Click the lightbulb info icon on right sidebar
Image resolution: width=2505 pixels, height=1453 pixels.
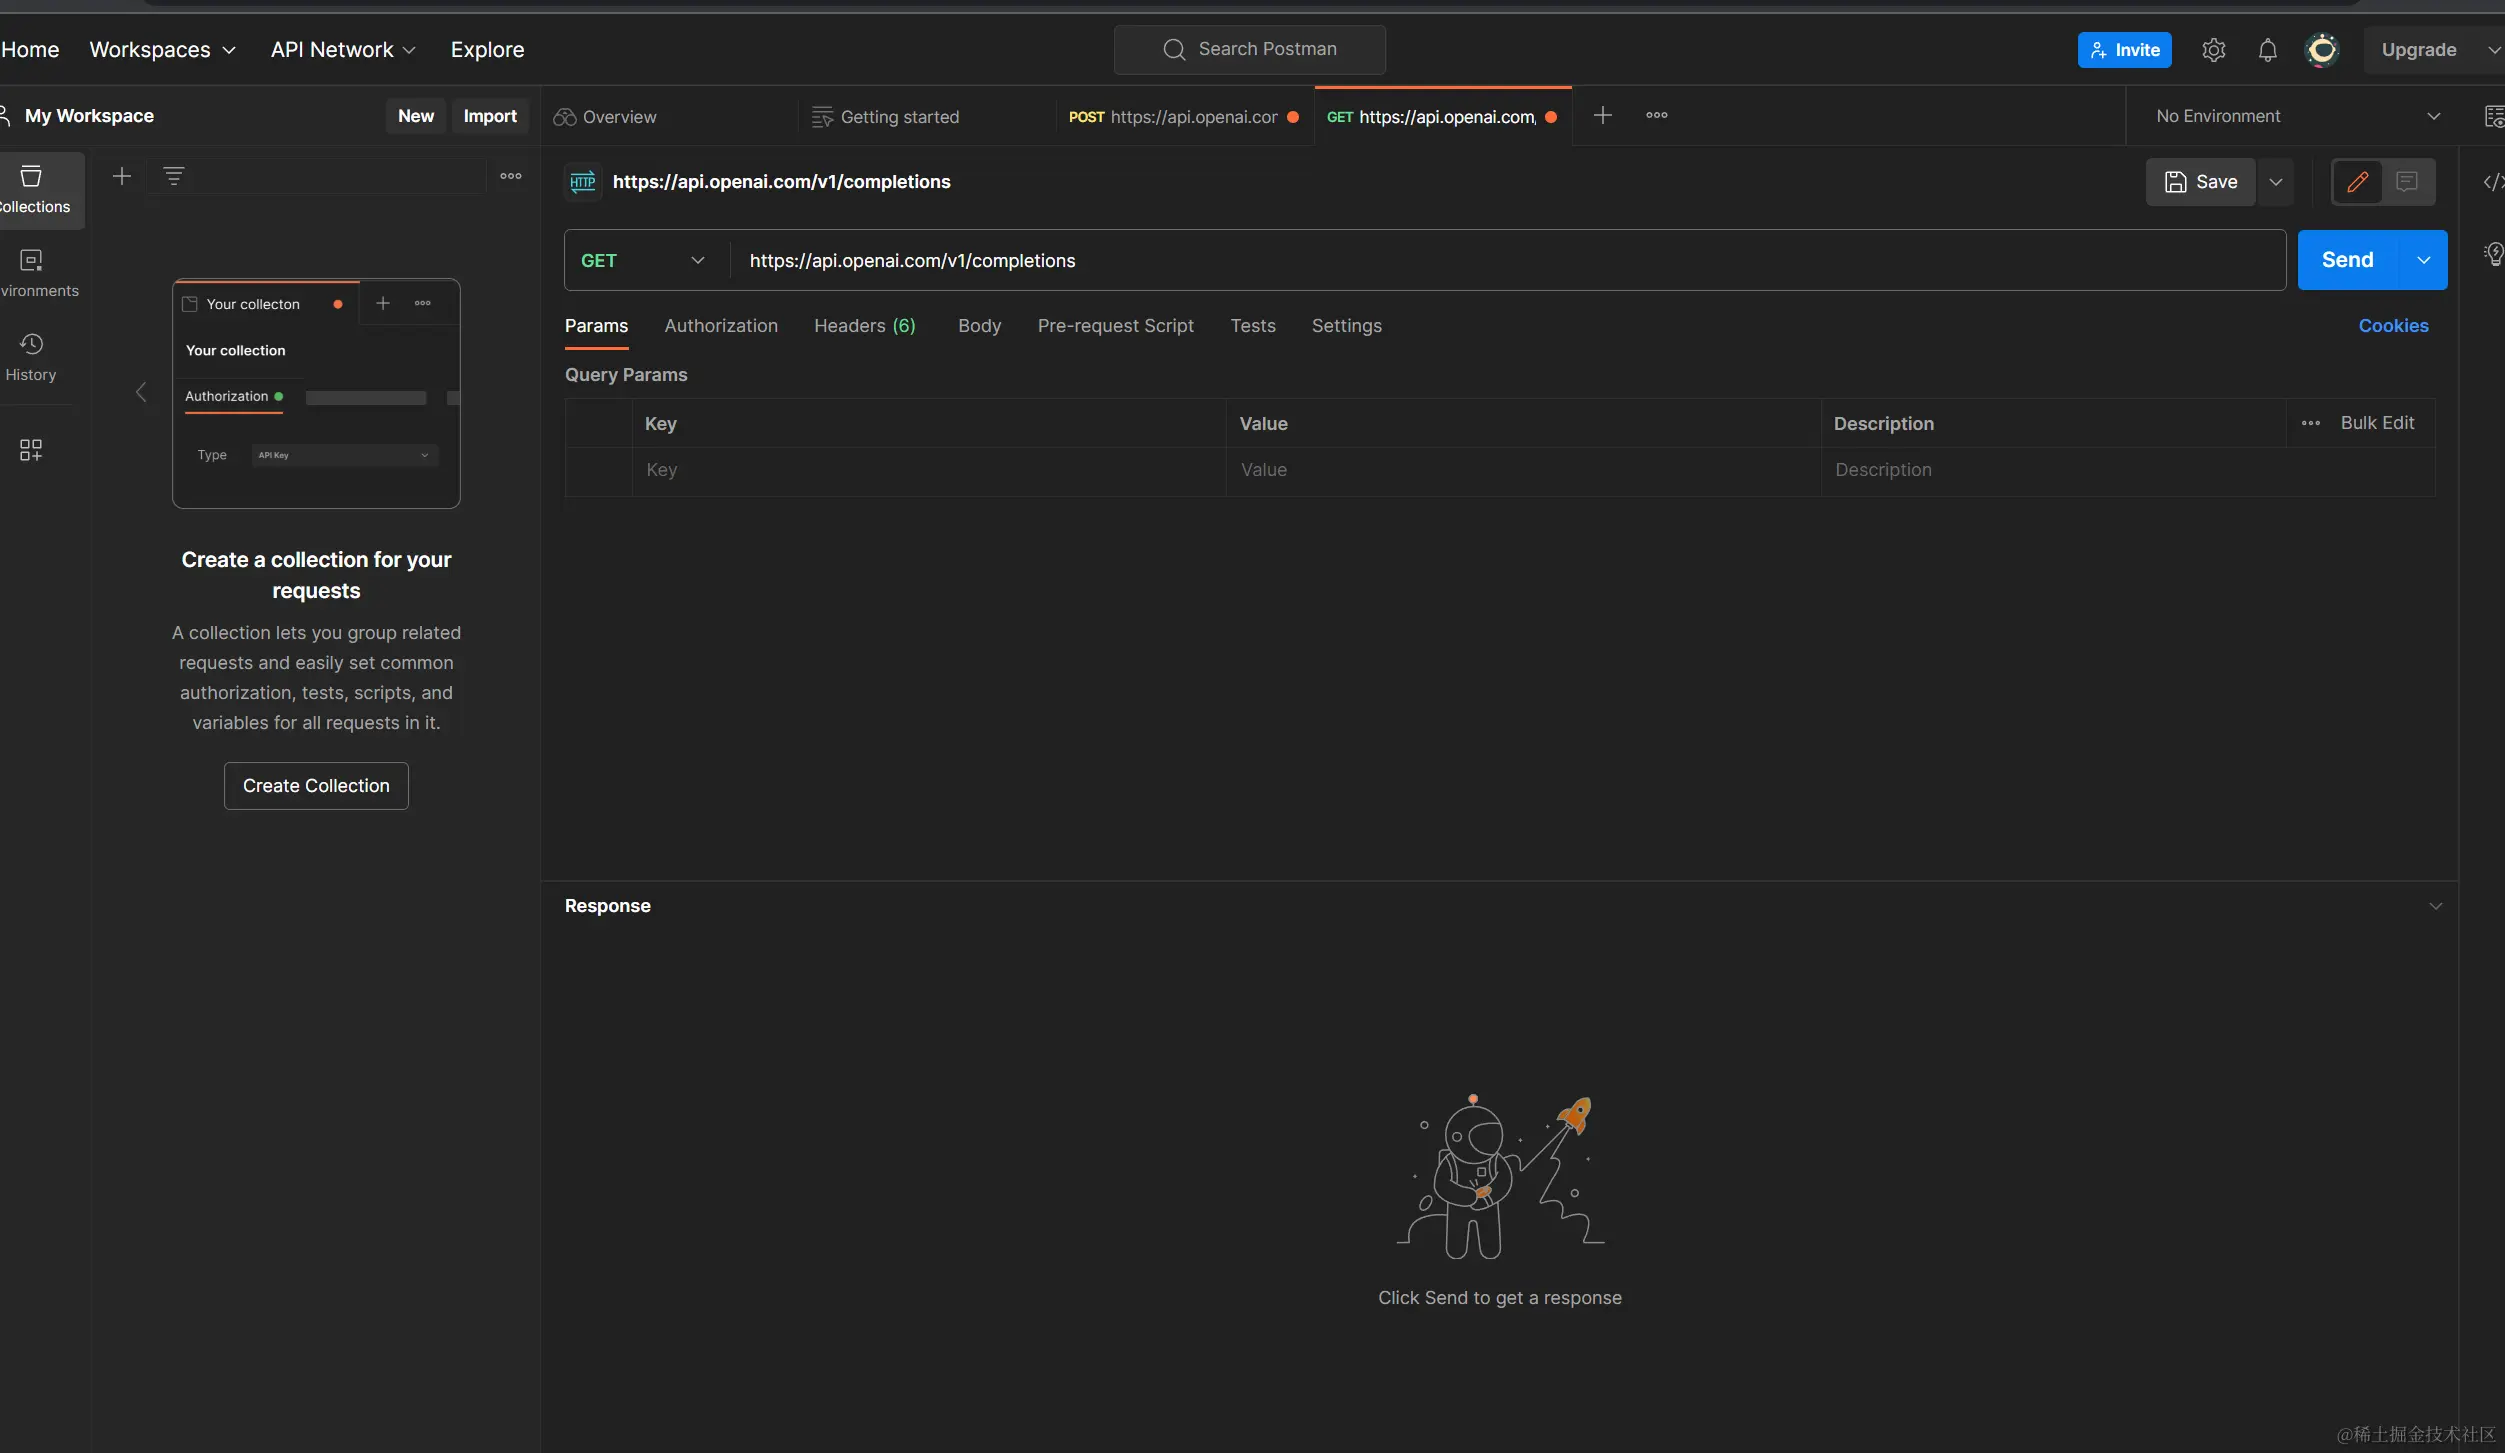(x=2493, y=254)
